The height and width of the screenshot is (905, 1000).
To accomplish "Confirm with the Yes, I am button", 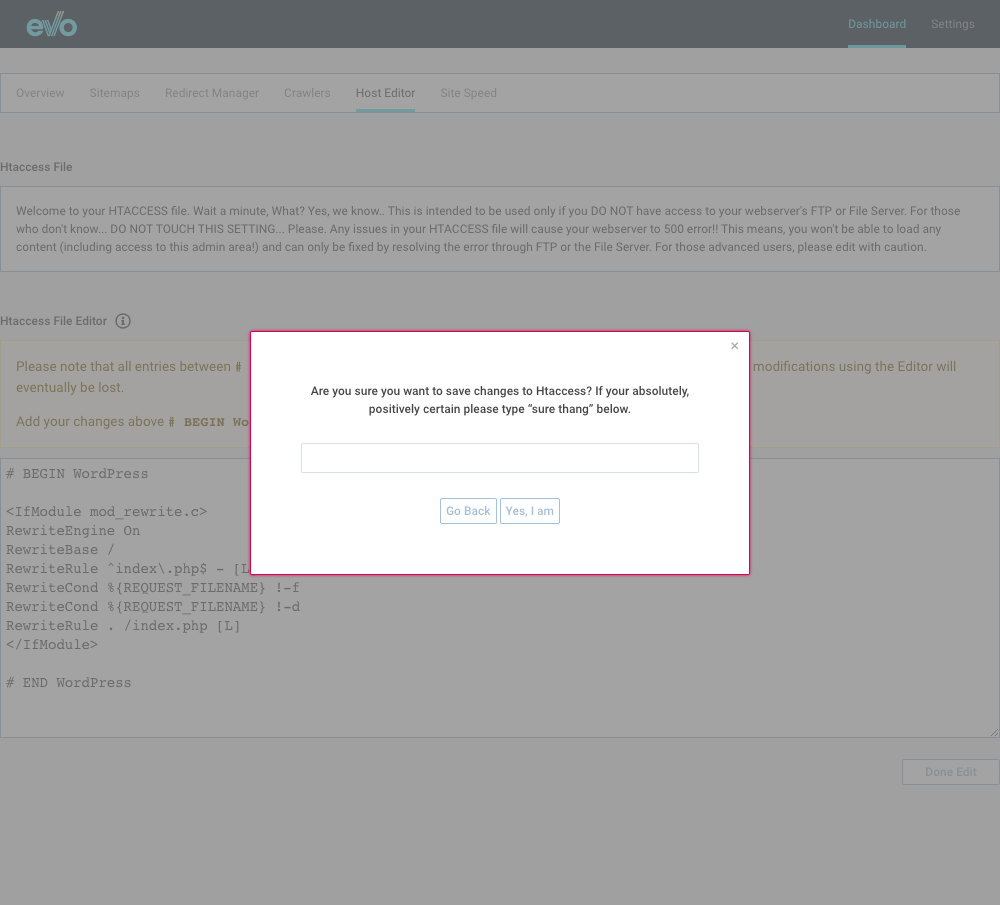I will [529, 511].
